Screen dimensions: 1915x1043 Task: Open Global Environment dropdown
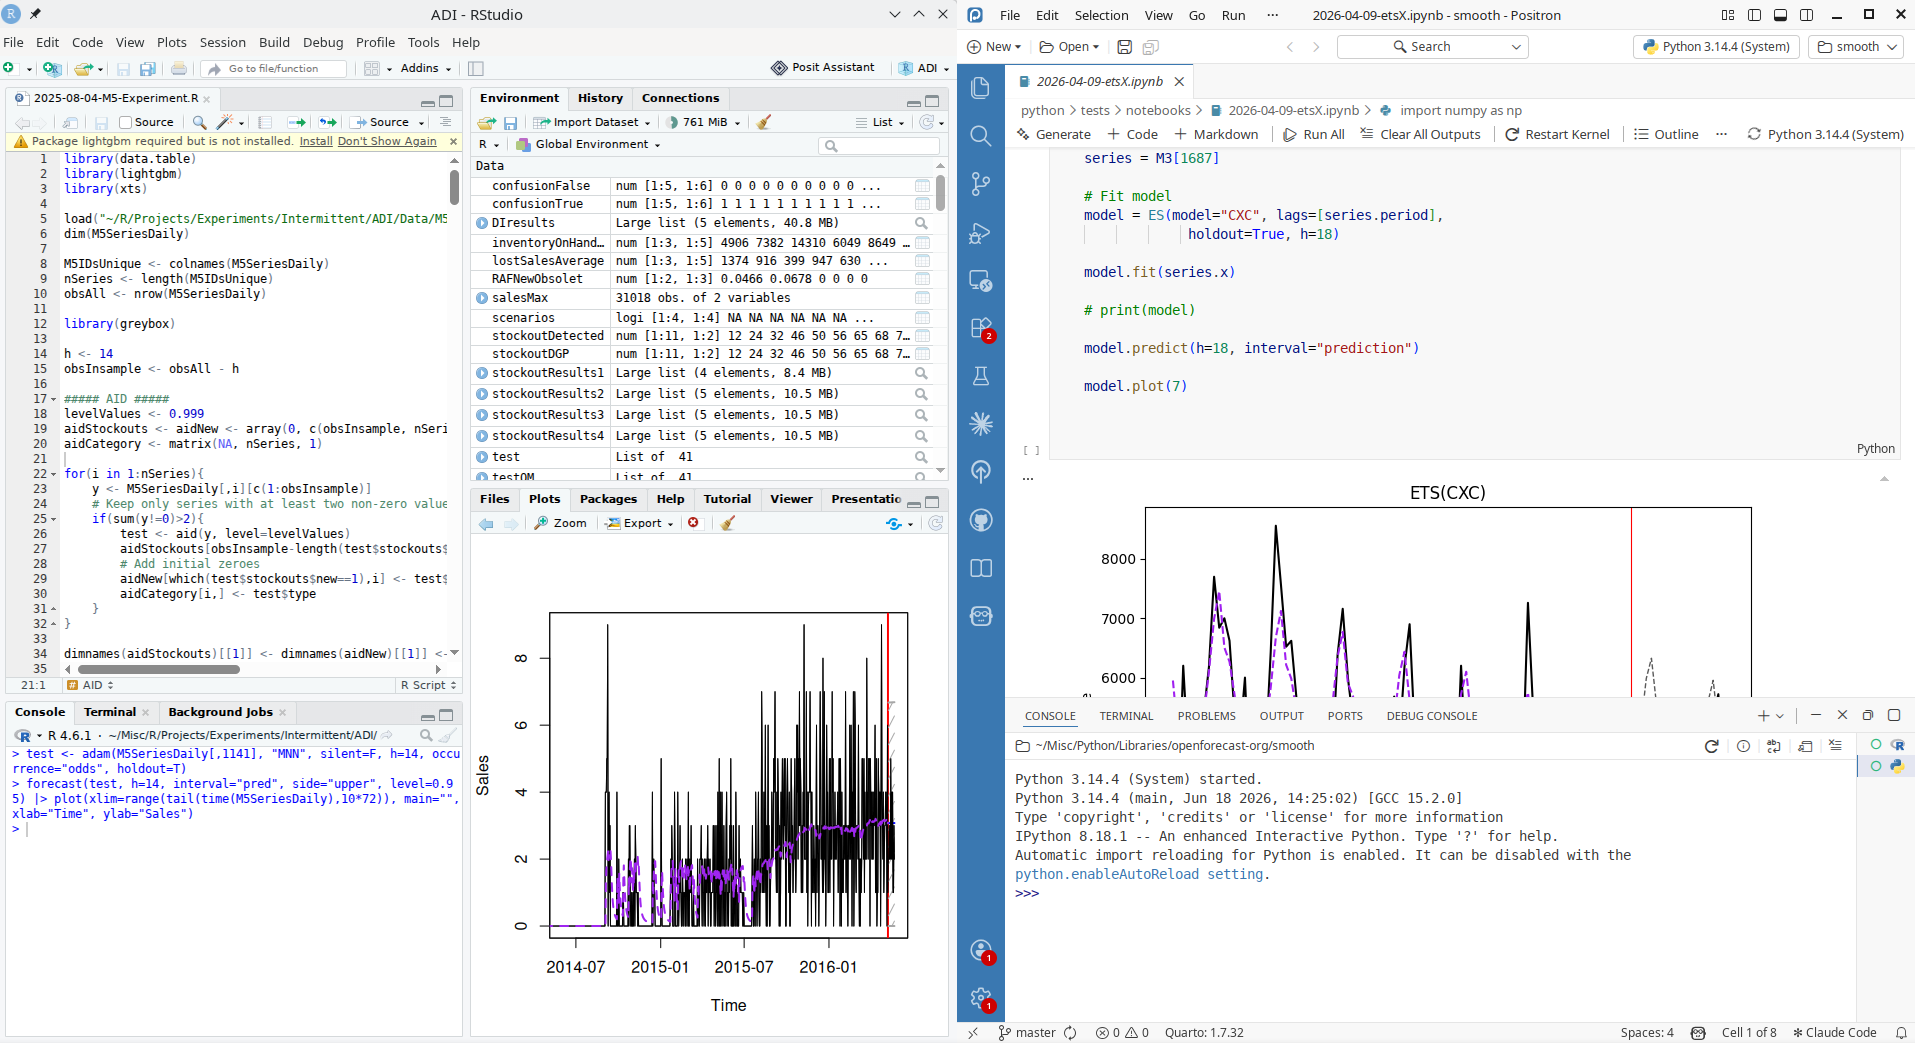[588, 144]
